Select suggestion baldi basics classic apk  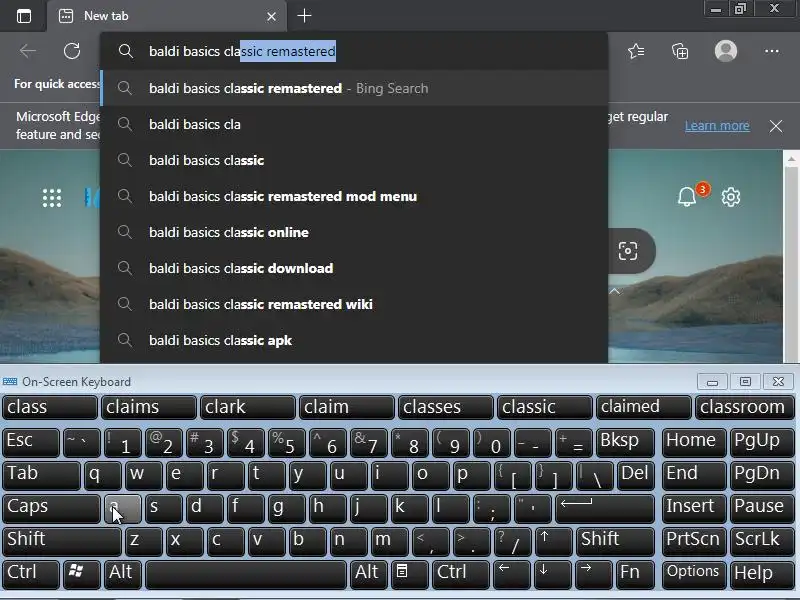click(354, 340)
